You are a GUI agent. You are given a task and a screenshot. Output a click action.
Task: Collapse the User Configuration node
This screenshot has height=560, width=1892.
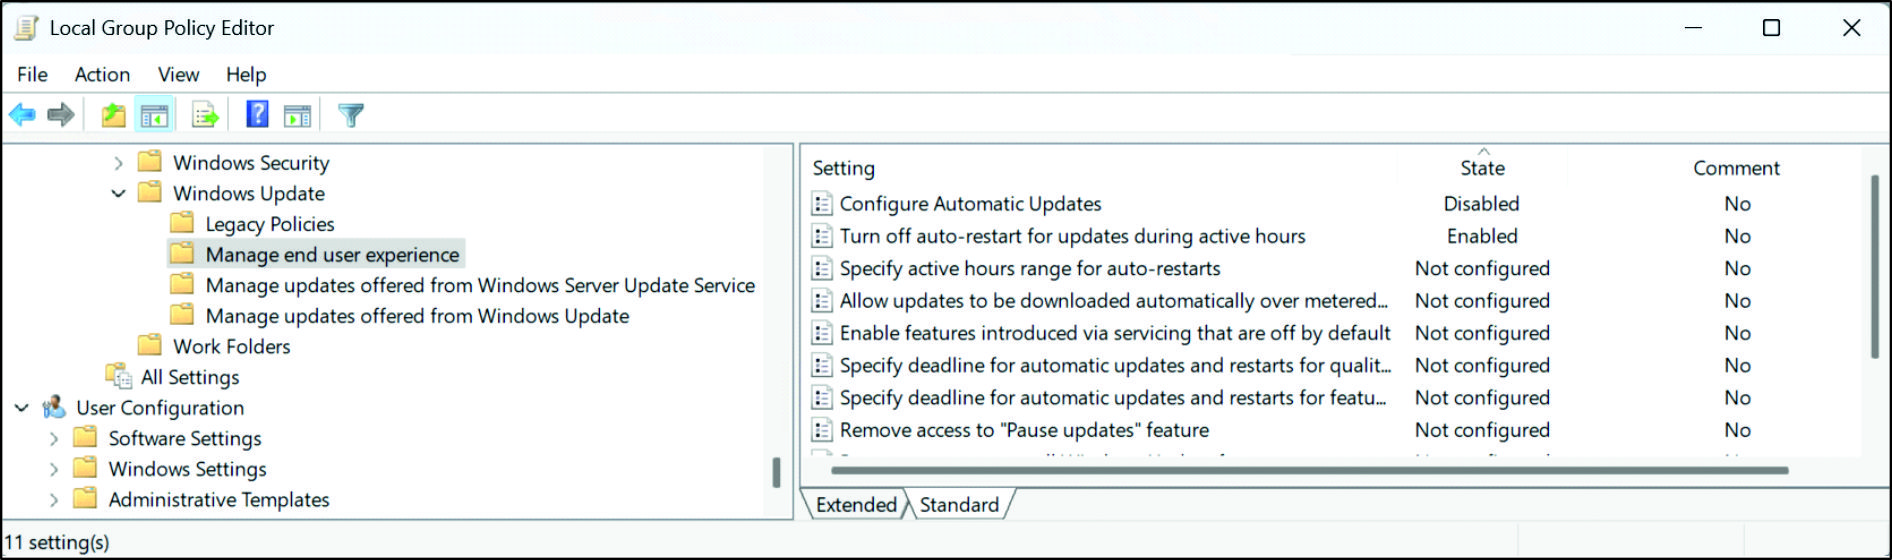pyautogui.click(x=22, y=408)
